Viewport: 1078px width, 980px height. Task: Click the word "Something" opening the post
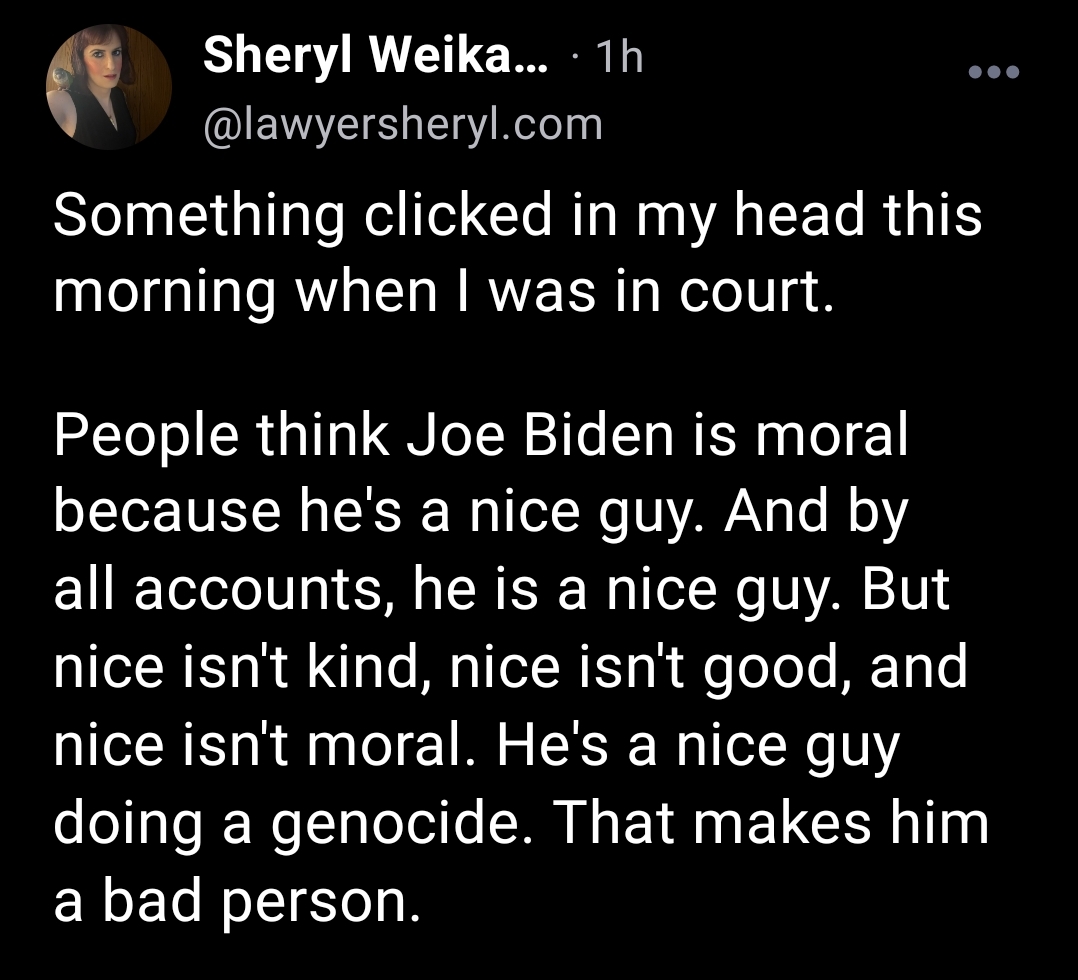pos(199,217)
